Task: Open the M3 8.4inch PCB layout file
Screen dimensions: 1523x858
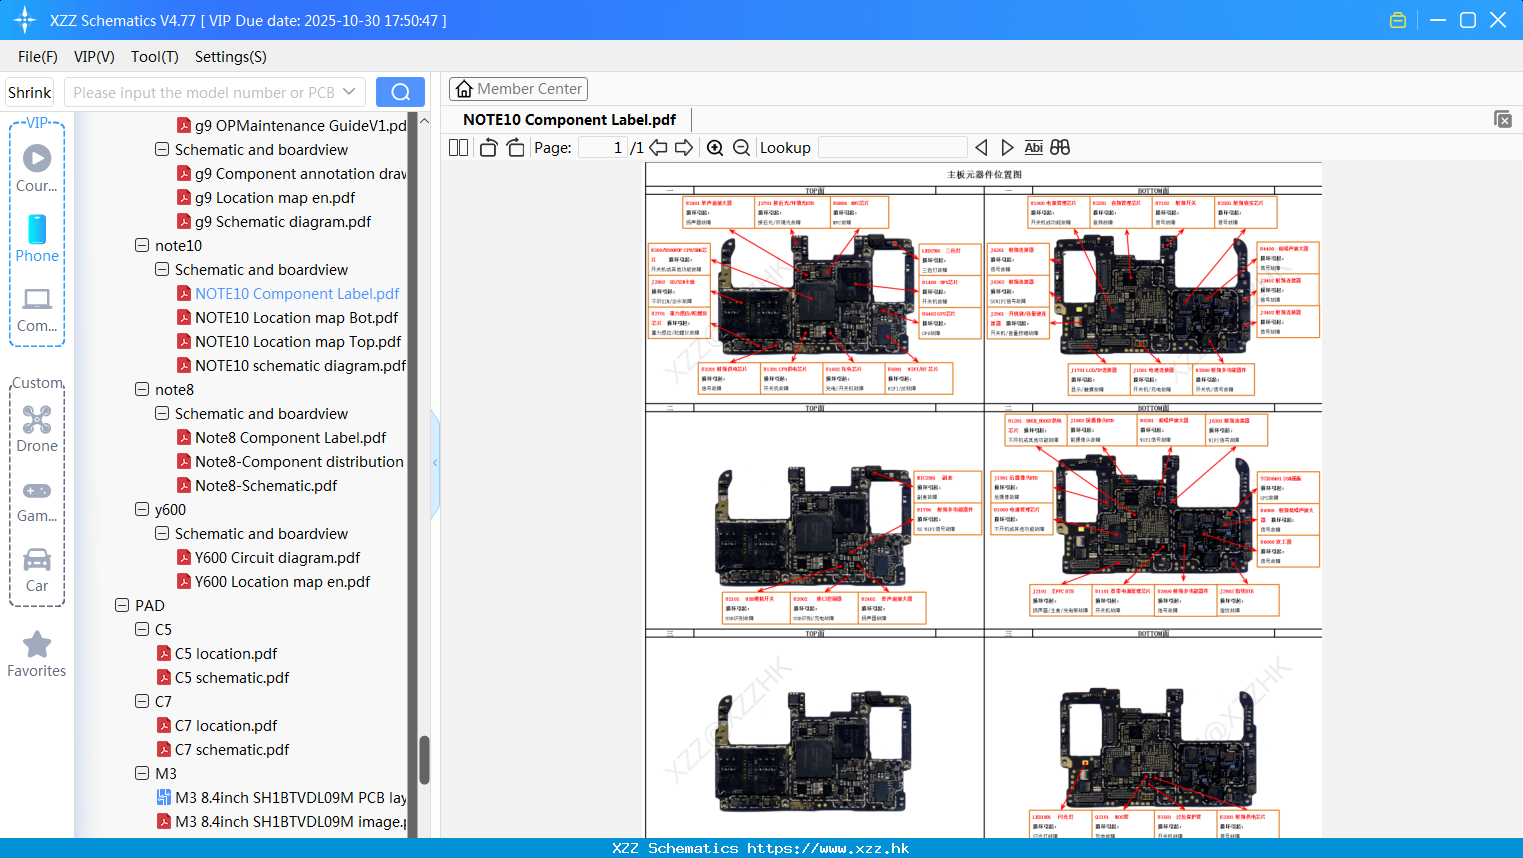Action: pos(281,798)
